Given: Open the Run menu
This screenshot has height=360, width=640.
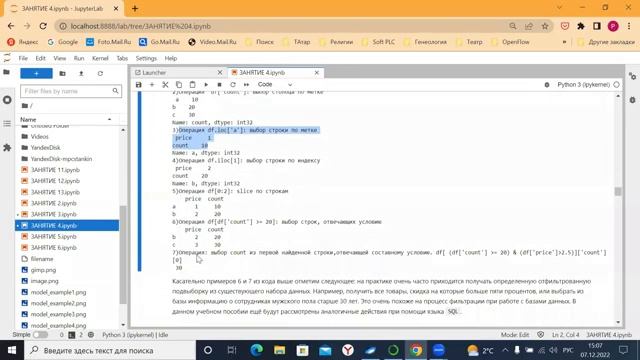Looking at the screenshot, I should pyautogui.click(x=79, y=58).
